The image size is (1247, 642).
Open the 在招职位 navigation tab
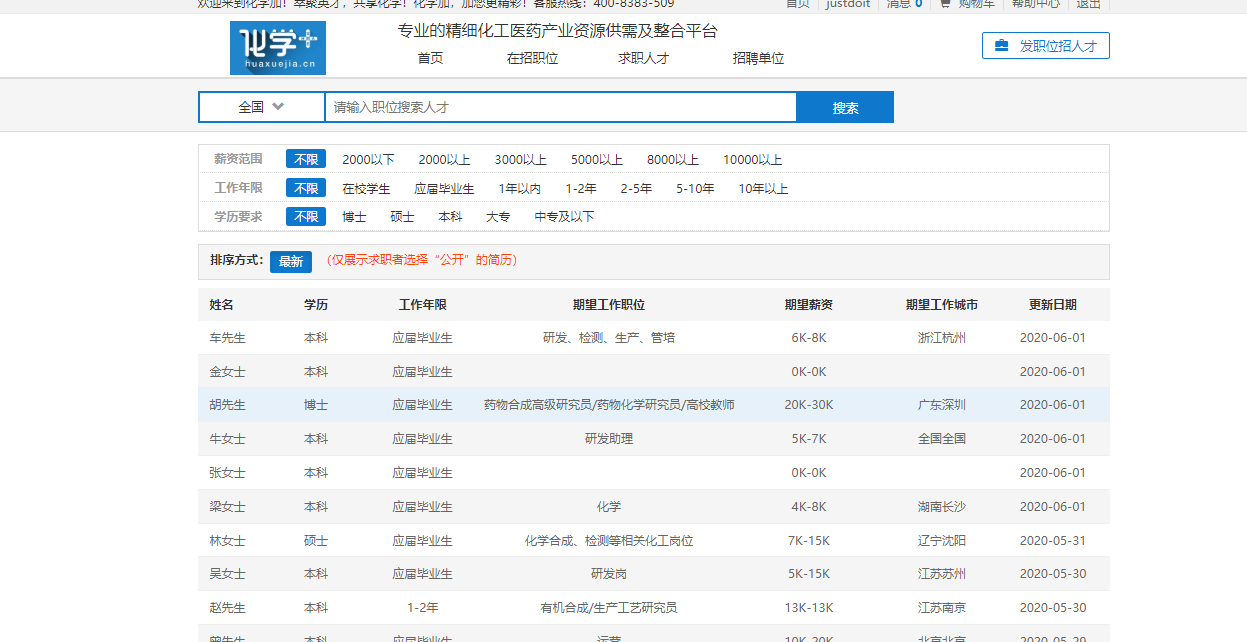[532, 58]
